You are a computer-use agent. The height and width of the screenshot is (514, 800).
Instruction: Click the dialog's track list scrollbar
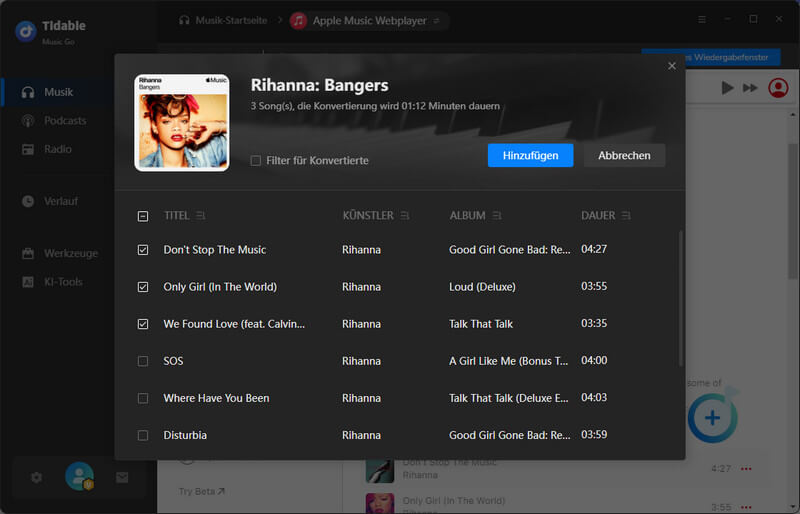[x=680, y=299]
